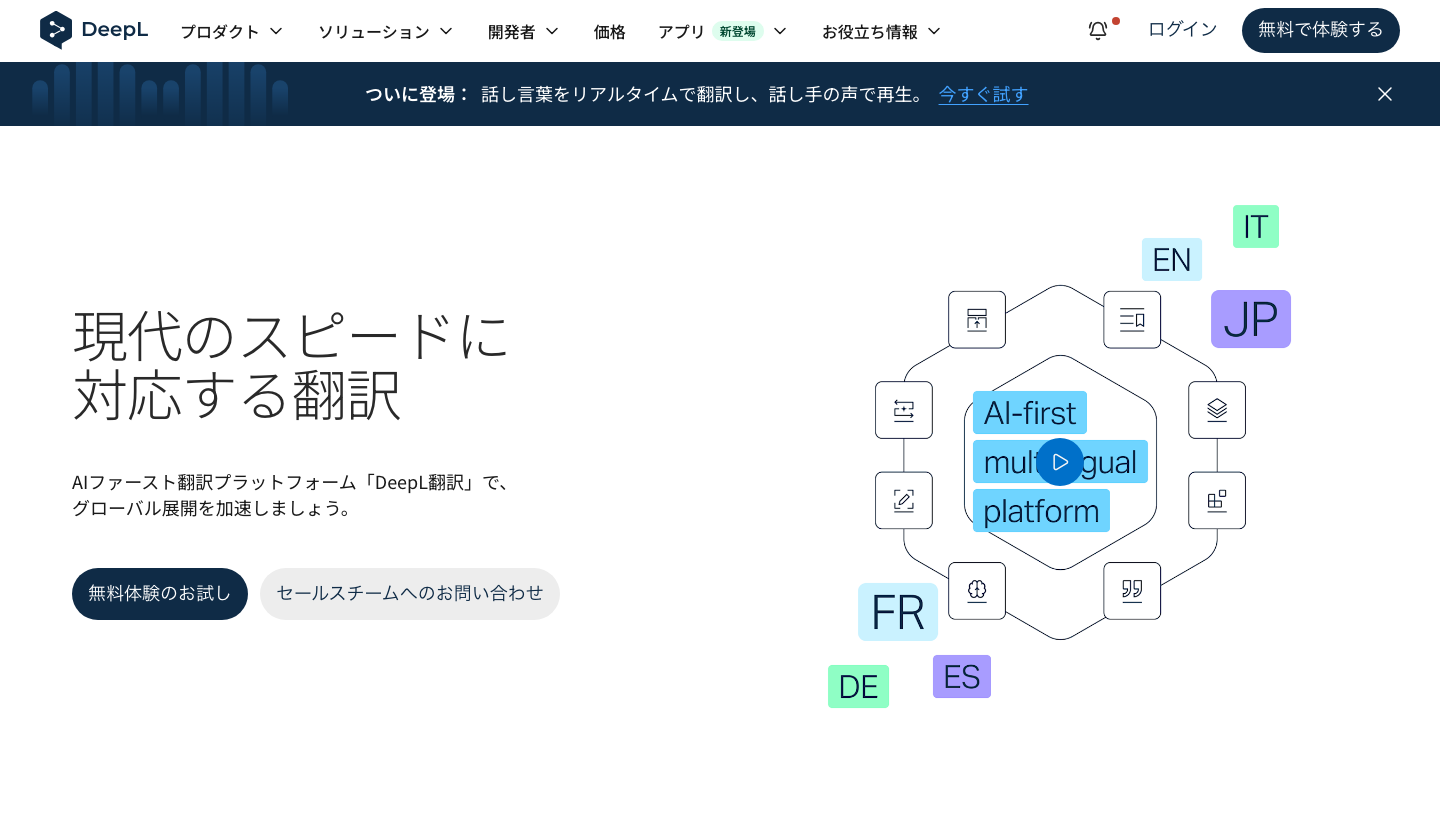Expand the アプリ menu
The width and height of the screenshot is (1440, 820).
(x=723, y=31)
